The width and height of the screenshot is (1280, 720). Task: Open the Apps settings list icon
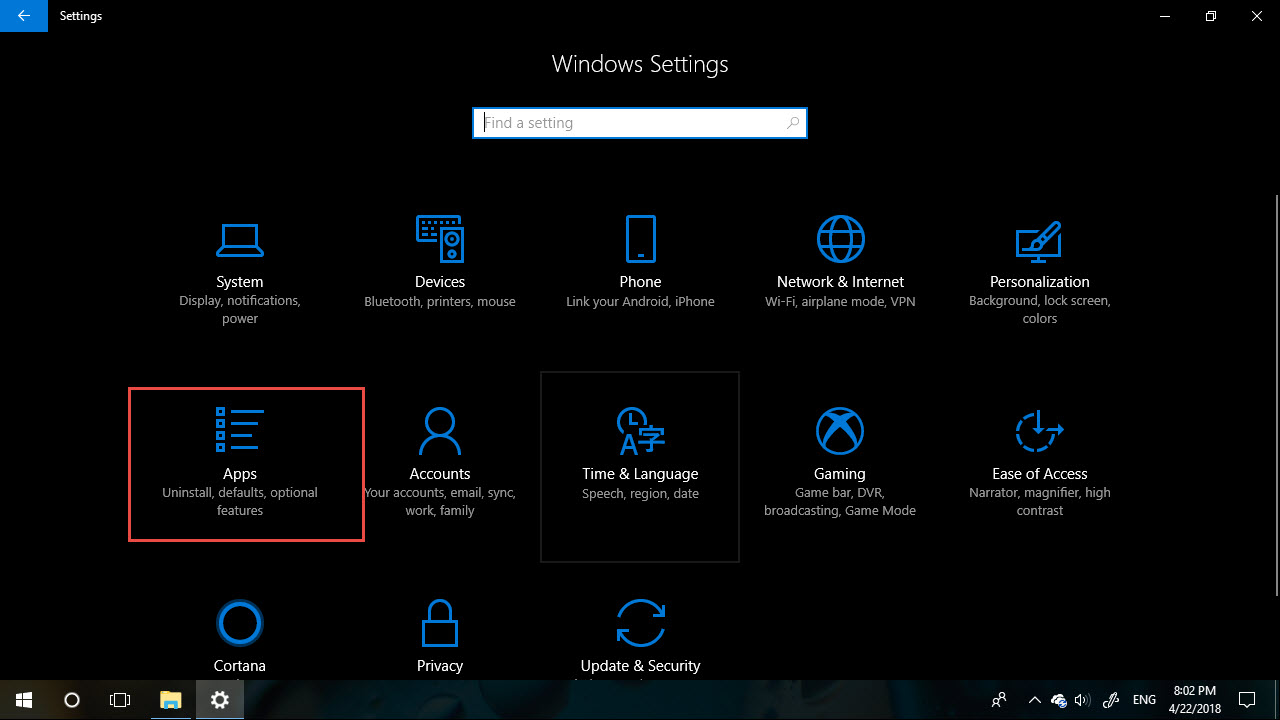pos(240,430)
